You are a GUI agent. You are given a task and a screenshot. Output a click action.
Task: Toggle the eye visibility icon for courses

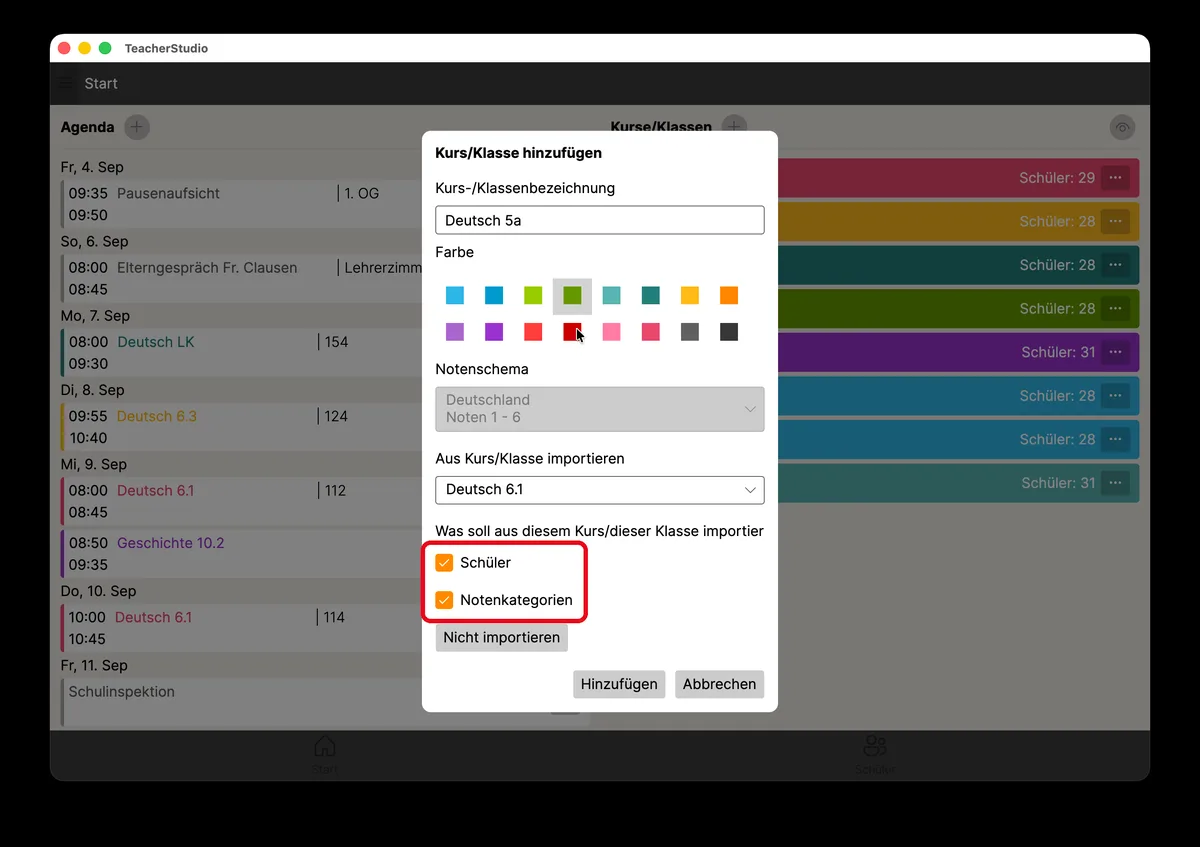click(x=1122, y=127)
